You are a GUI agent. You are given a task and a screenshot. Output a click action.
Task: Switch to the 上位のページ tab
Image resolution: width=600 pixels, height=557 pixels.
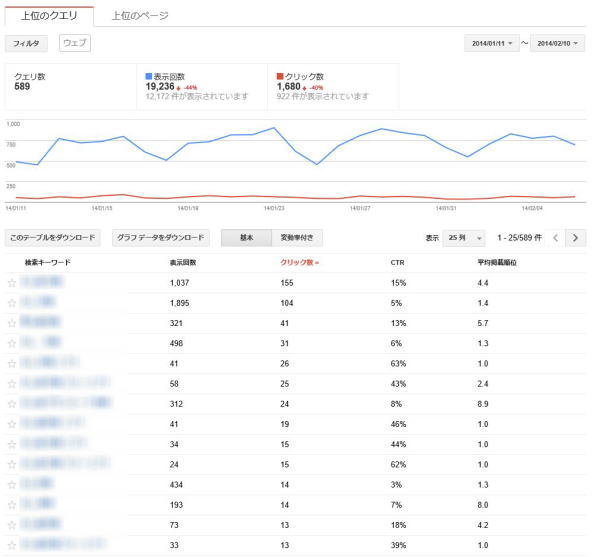(139, 16)
